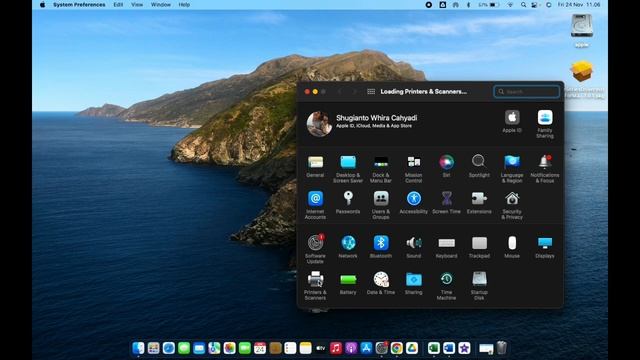Click the Search field in System Preferences

click(526, 91)
